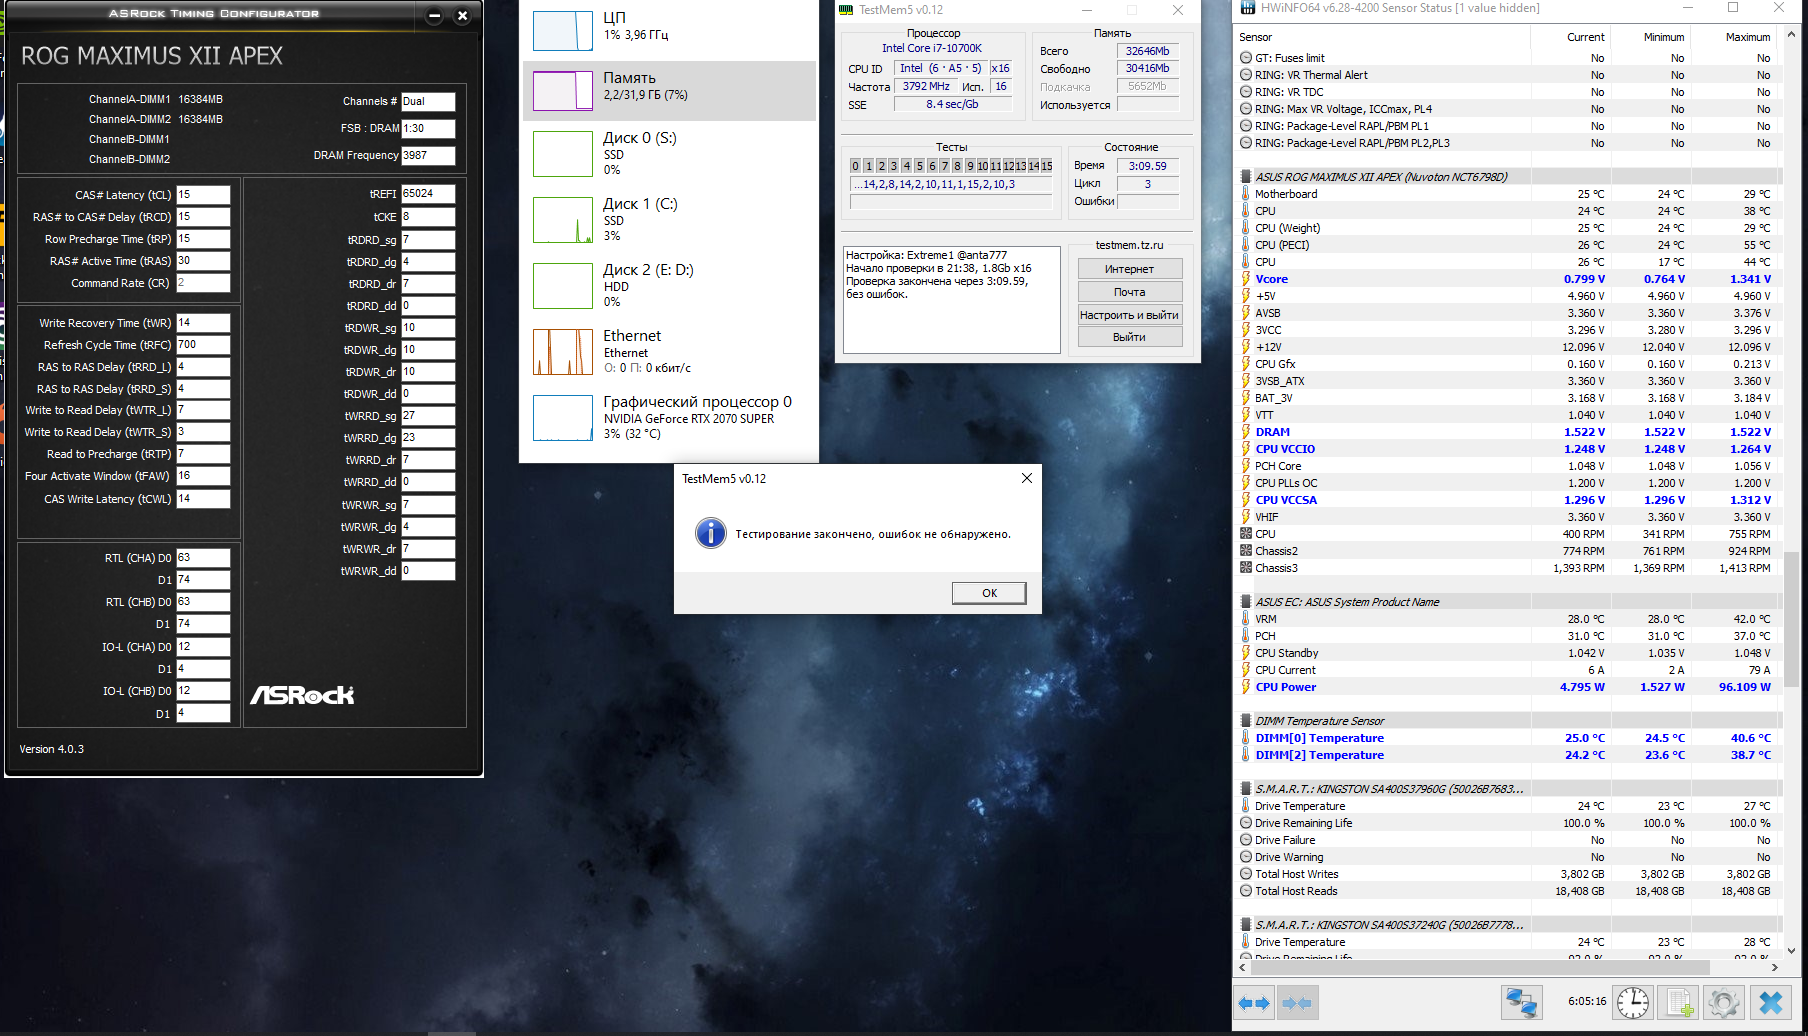Click the scroll-down arrow in HWiNFO sensor list

(1791, 950)
